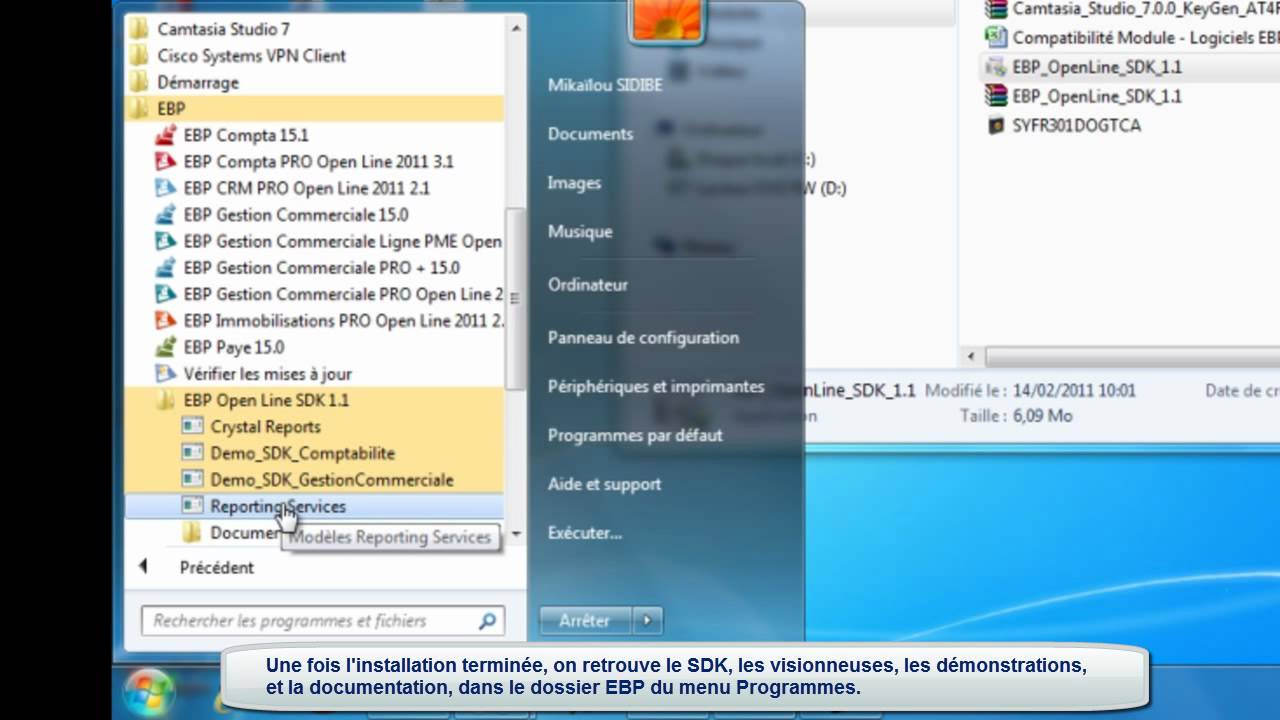Viewport: 1280px width, 720px height.
Task: Open the shutdown options arrow next to Arrêter
Action: pos(647,621)
